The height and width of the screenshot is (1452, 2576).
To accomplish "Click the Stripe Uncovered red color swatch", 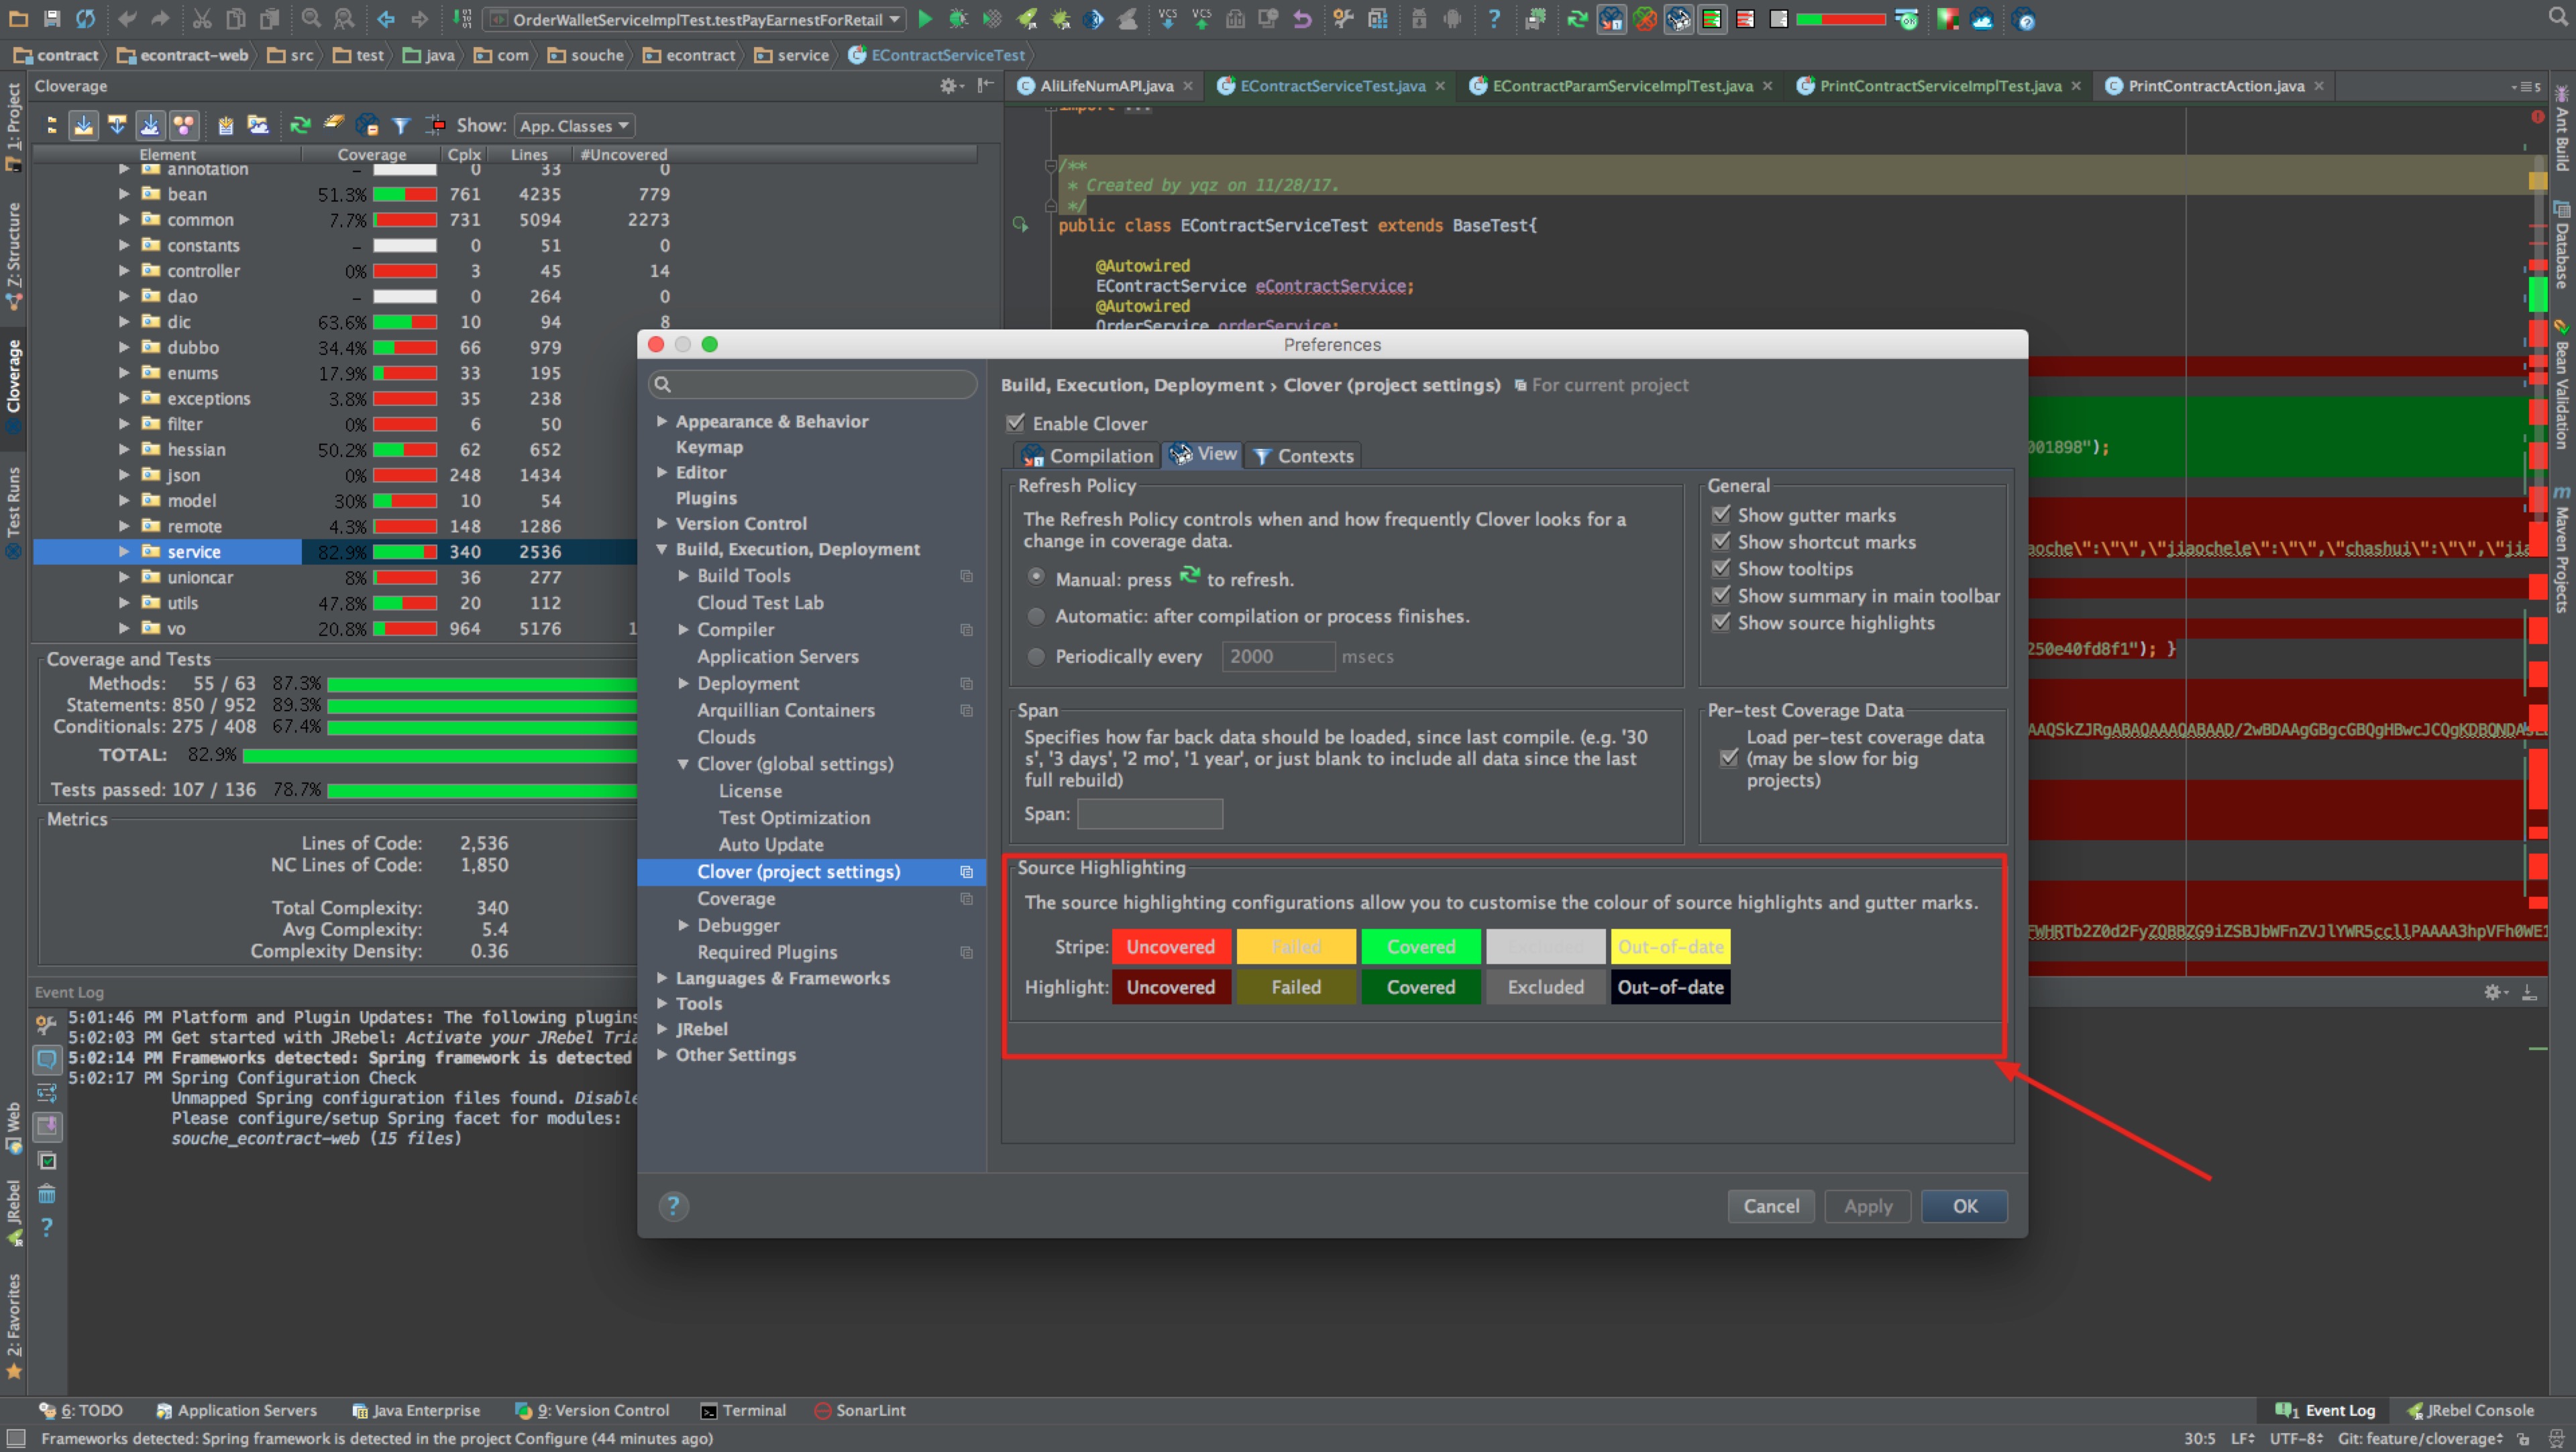I will pyautogui.click(x=1171, y=947).
